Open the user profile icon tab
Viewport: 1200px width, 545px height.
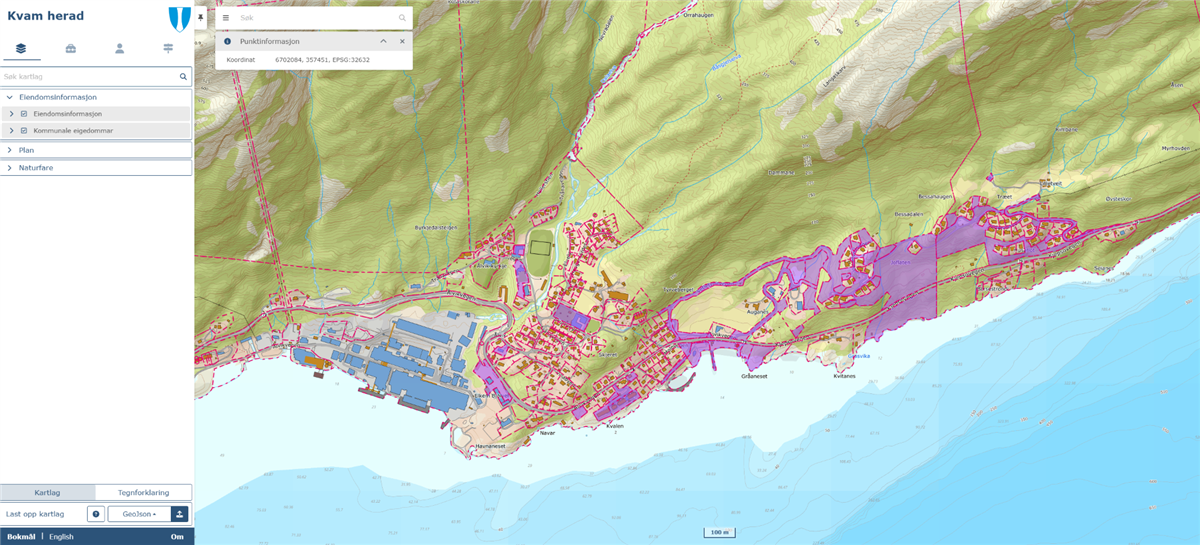[x=119, y=48]
